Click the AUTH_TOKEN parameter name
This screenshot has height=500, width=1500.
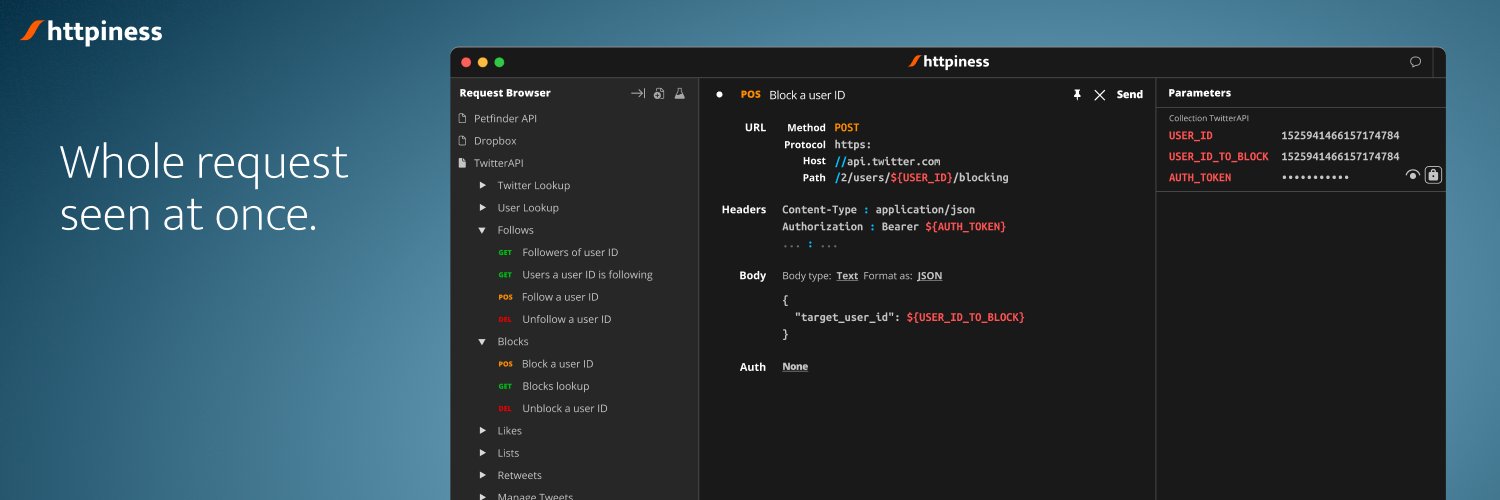tap(1200, 178)
